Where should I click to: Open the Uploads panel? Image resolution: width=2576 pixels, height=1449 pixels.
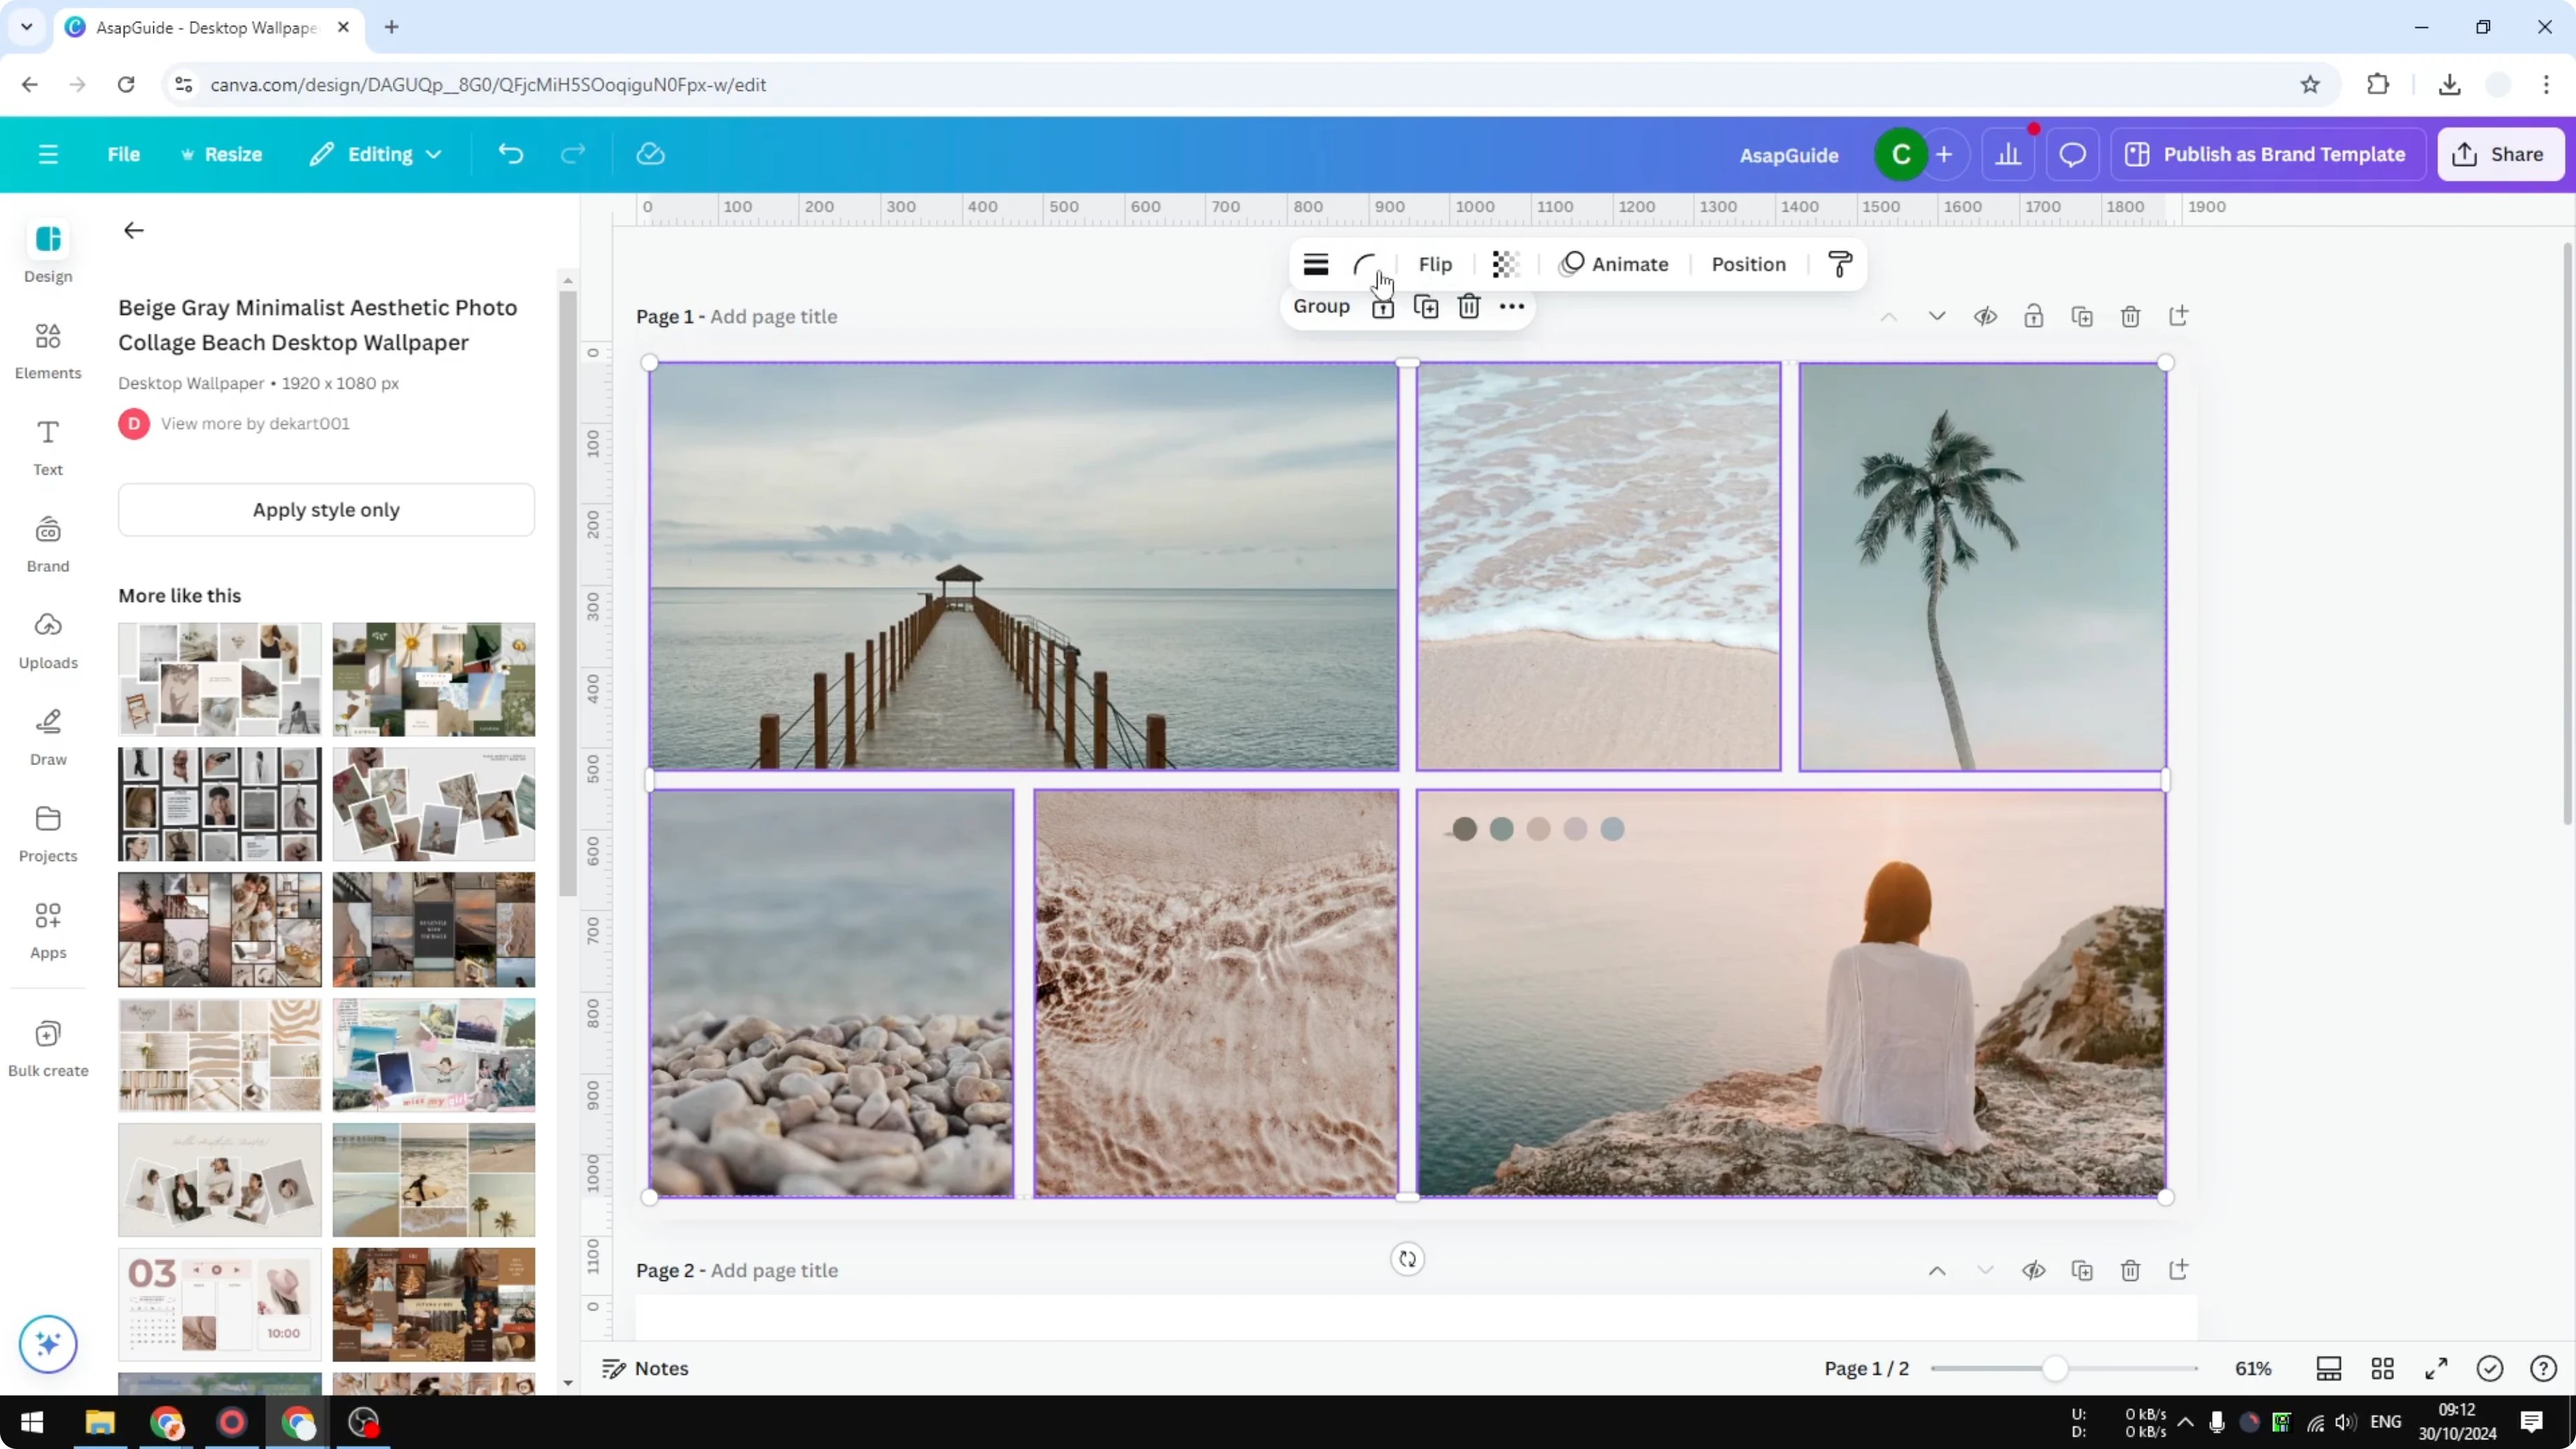pos(47,640)
